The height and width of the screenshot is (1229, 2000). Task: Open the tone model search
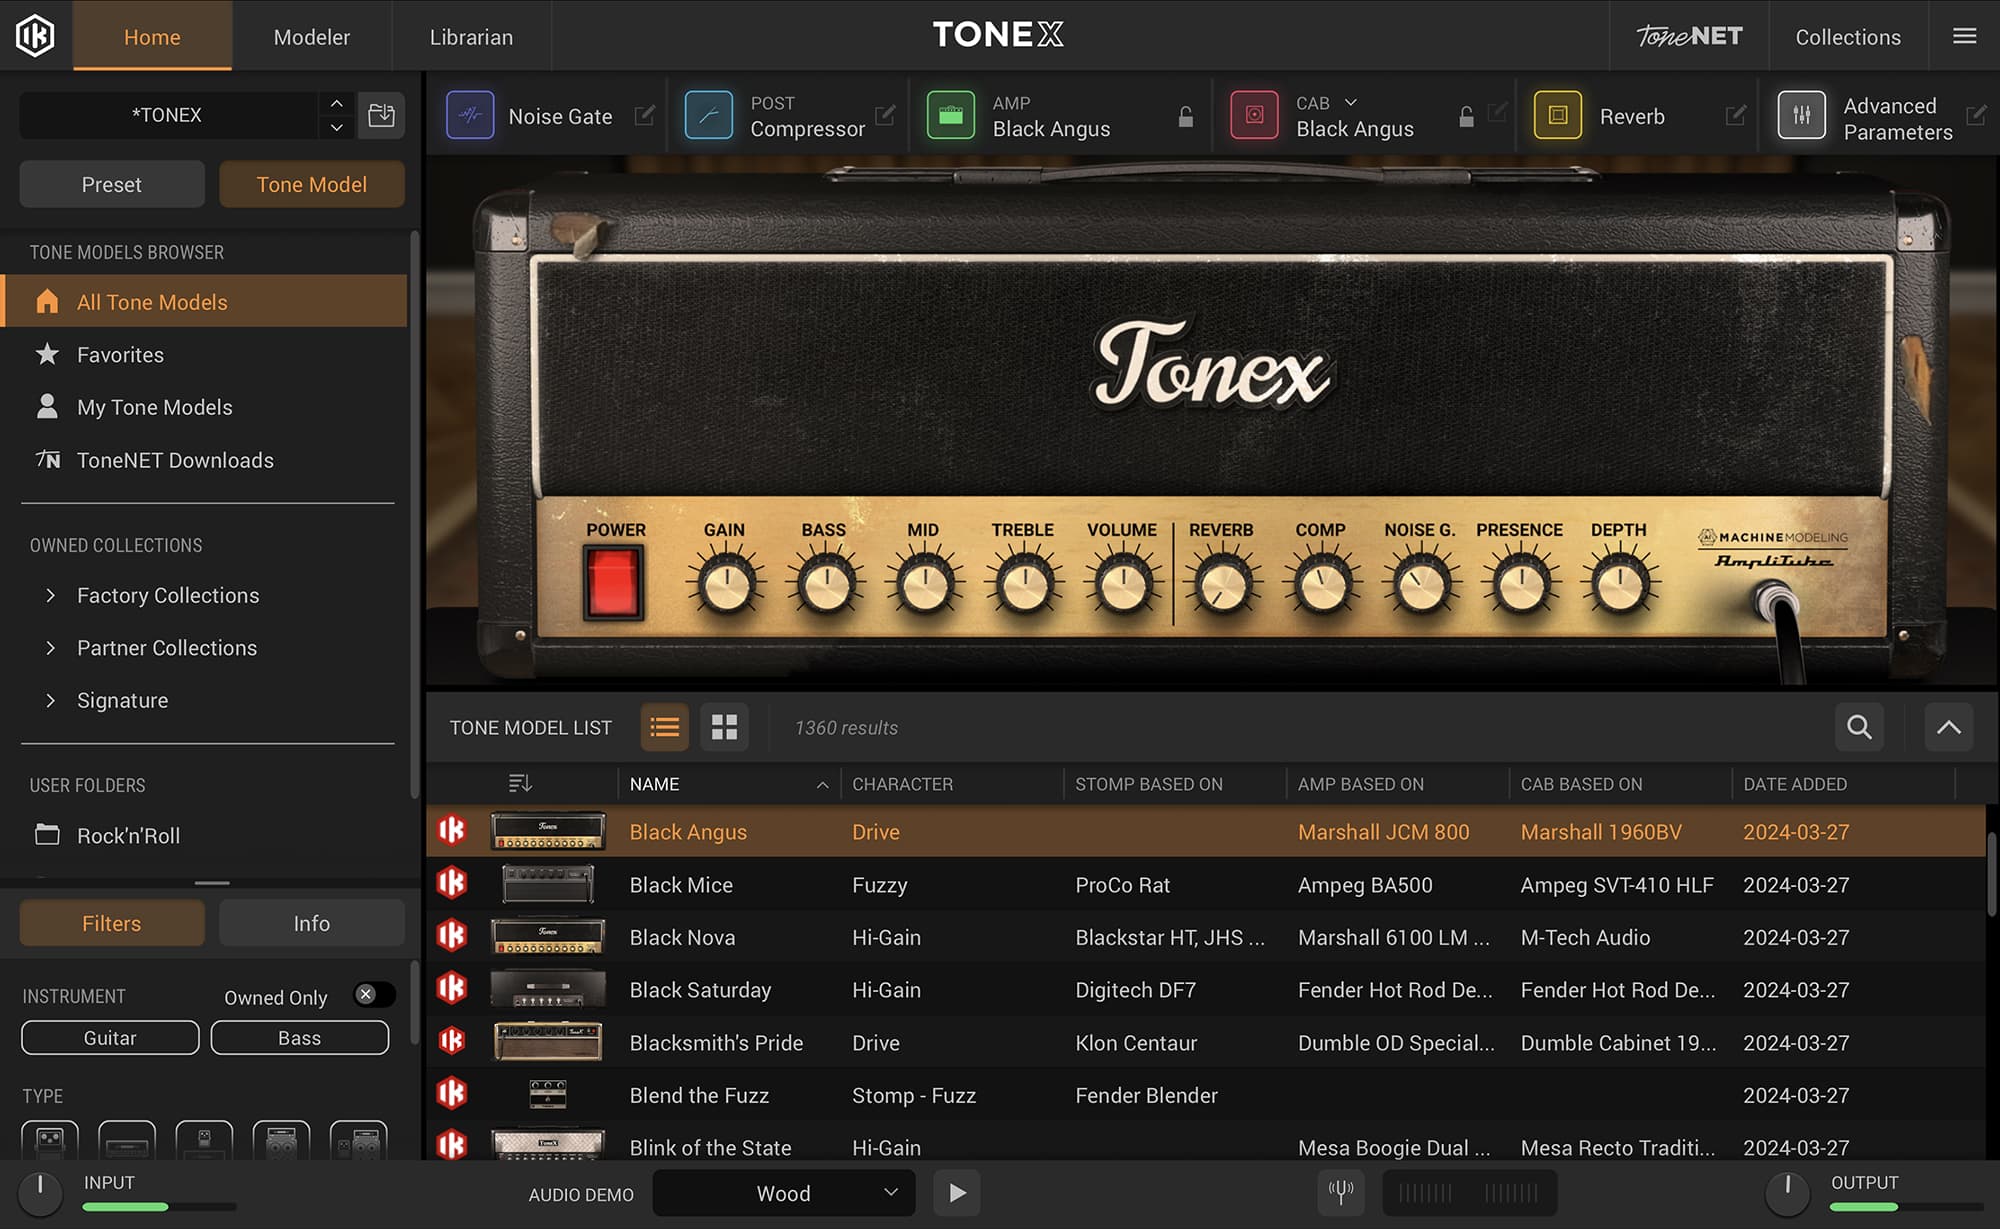[1858, 727]
